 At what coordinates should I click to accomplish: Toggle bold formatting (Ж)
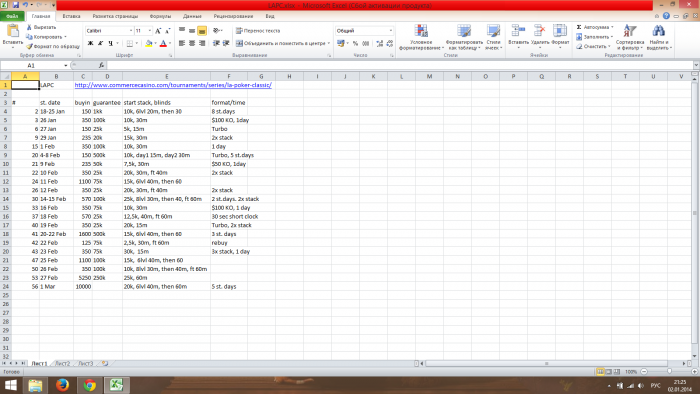point(91,43)
